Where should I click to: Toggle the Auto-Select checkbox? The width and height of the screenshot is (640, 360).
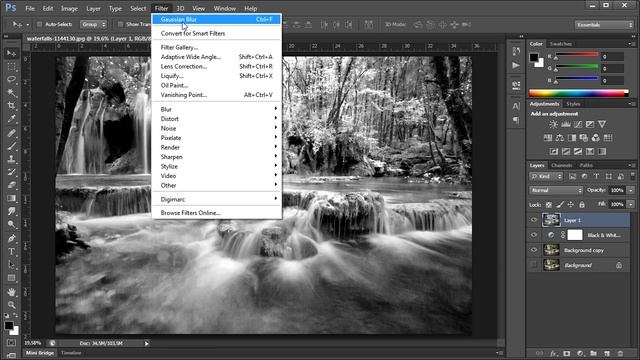coord(40,24)
